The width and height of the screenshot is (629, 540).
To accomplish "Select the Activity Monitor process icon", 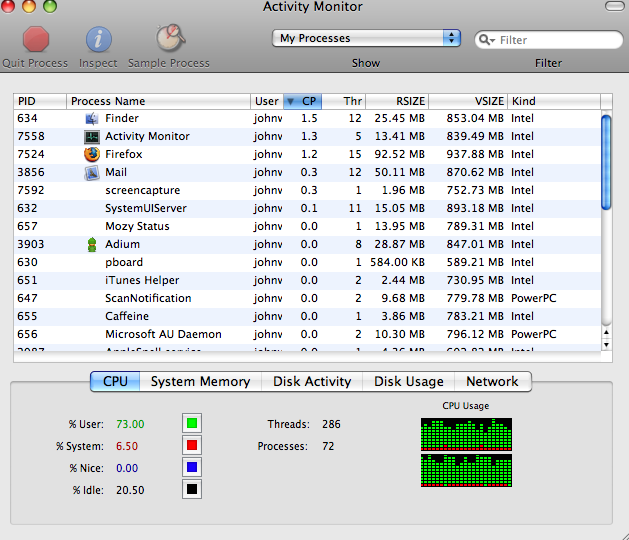I will [92, 136].
